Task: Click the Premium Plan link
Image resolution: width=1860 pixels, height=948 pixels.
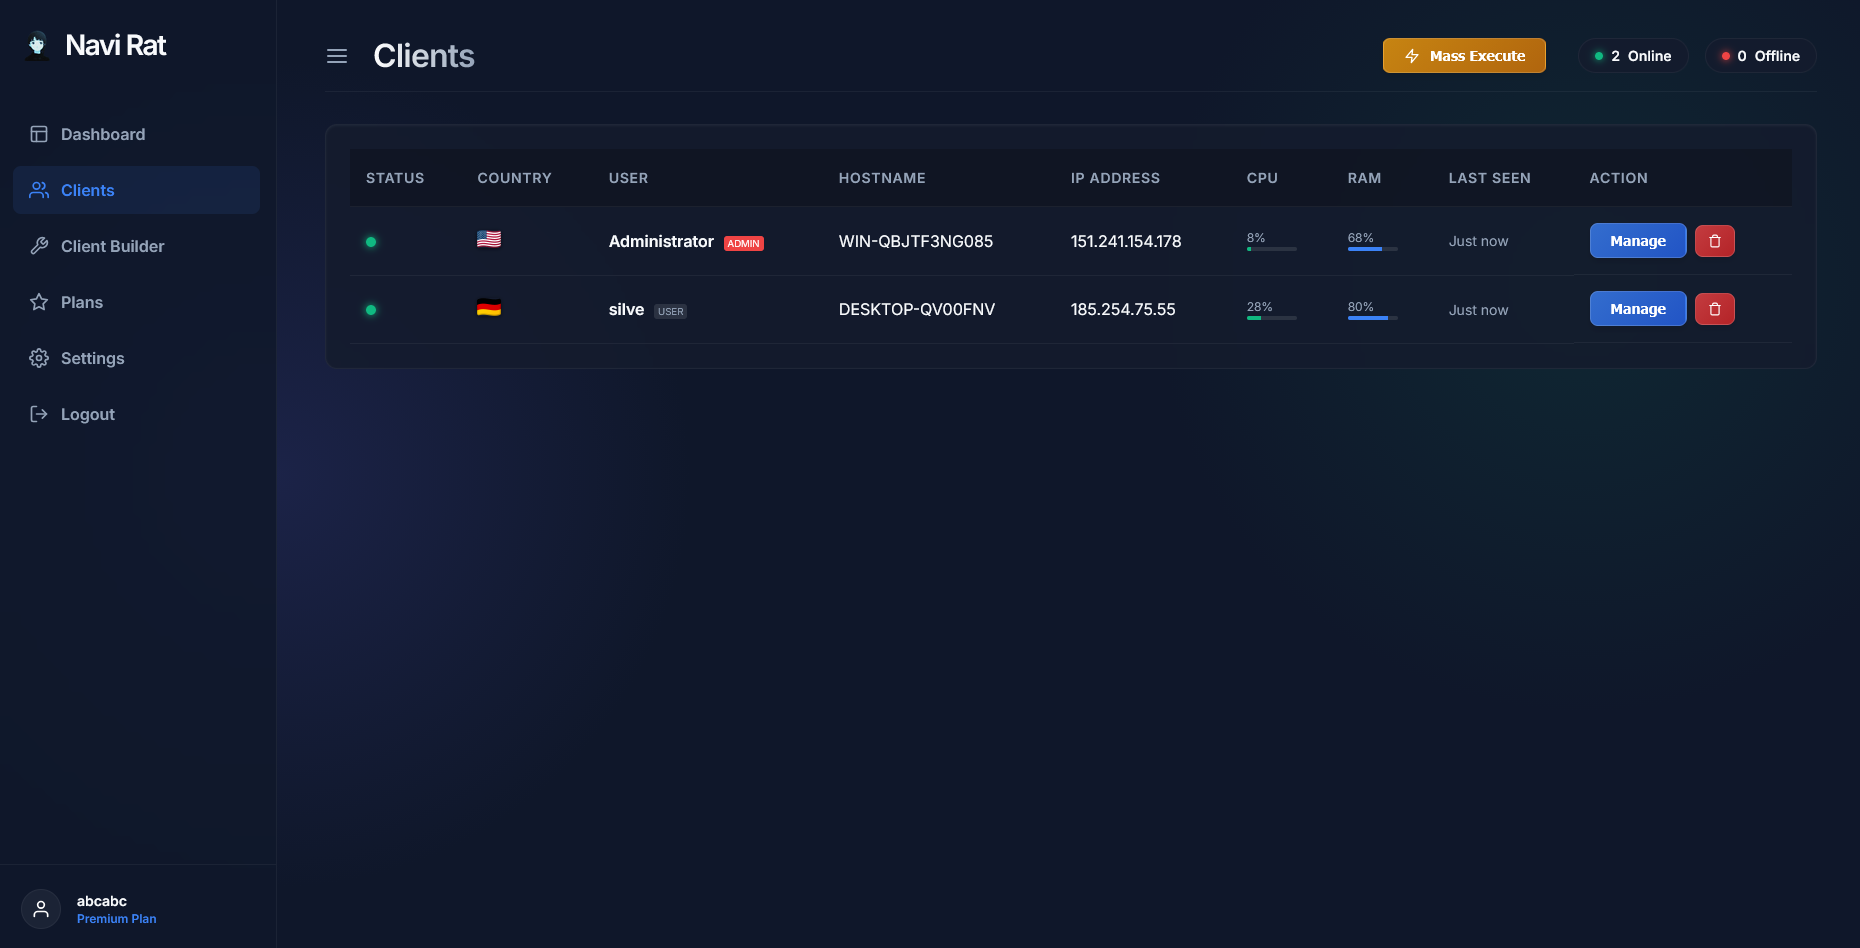Action: (116, 919)
